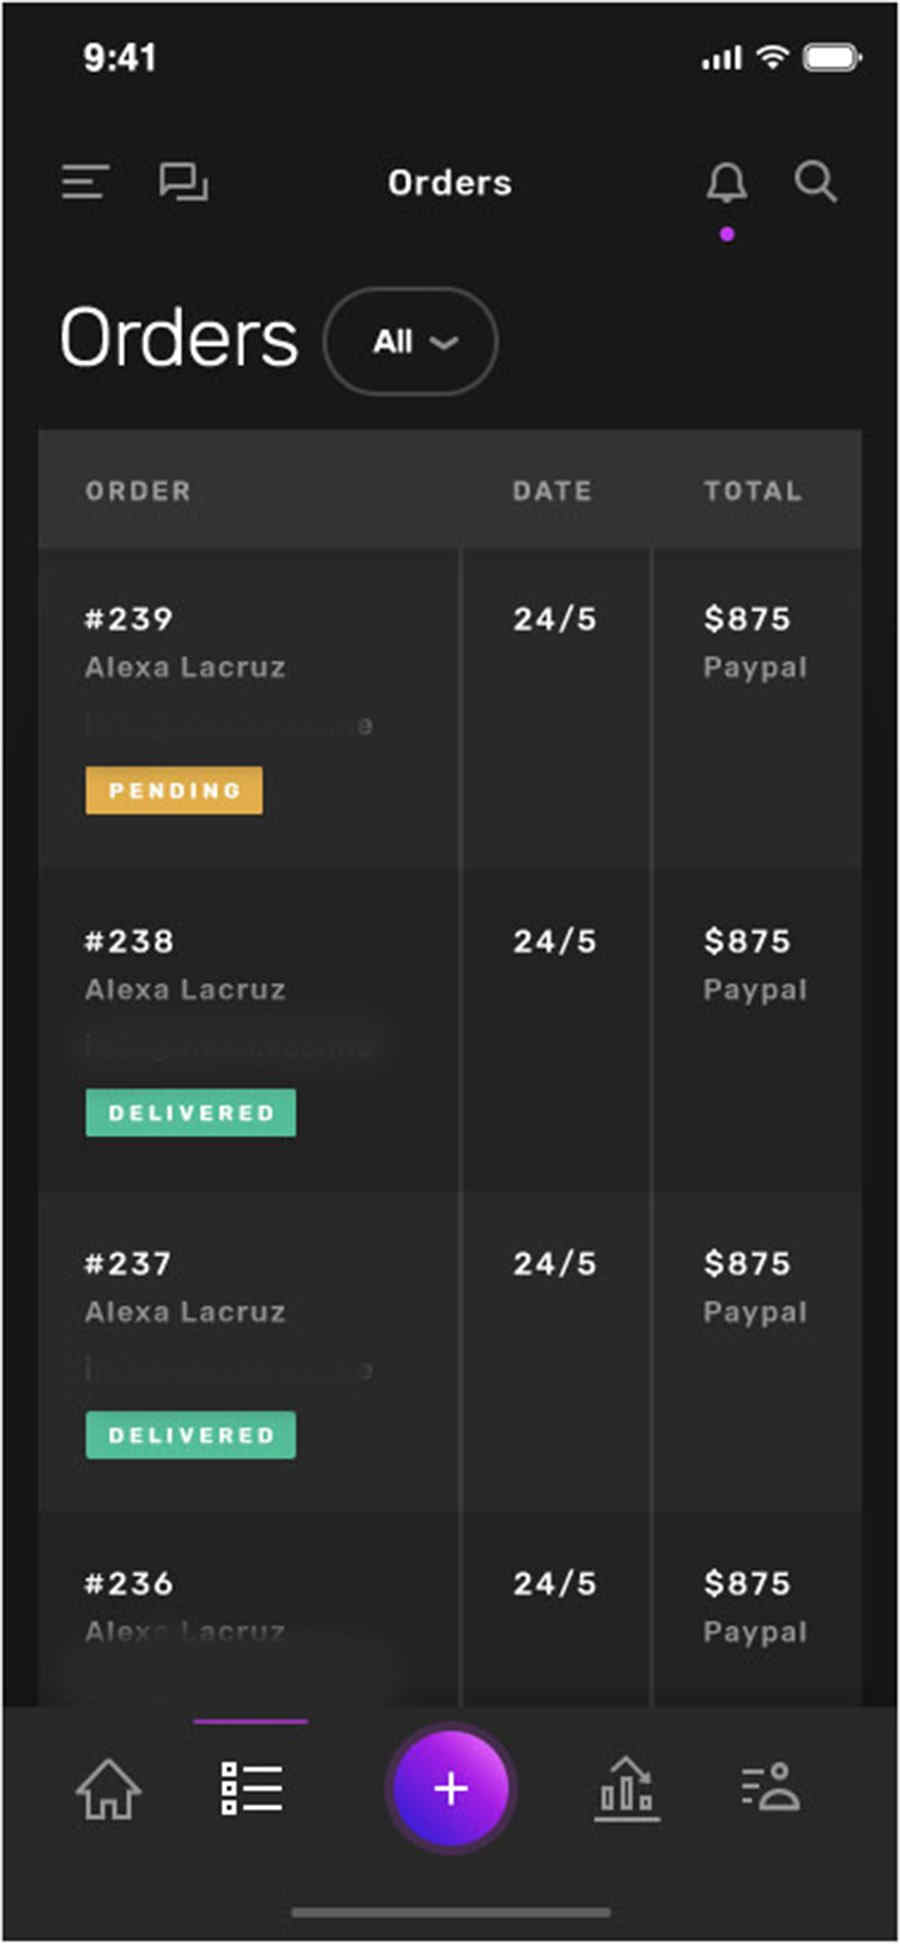
Task: Click the PENDING status badge
Action: 174,791
